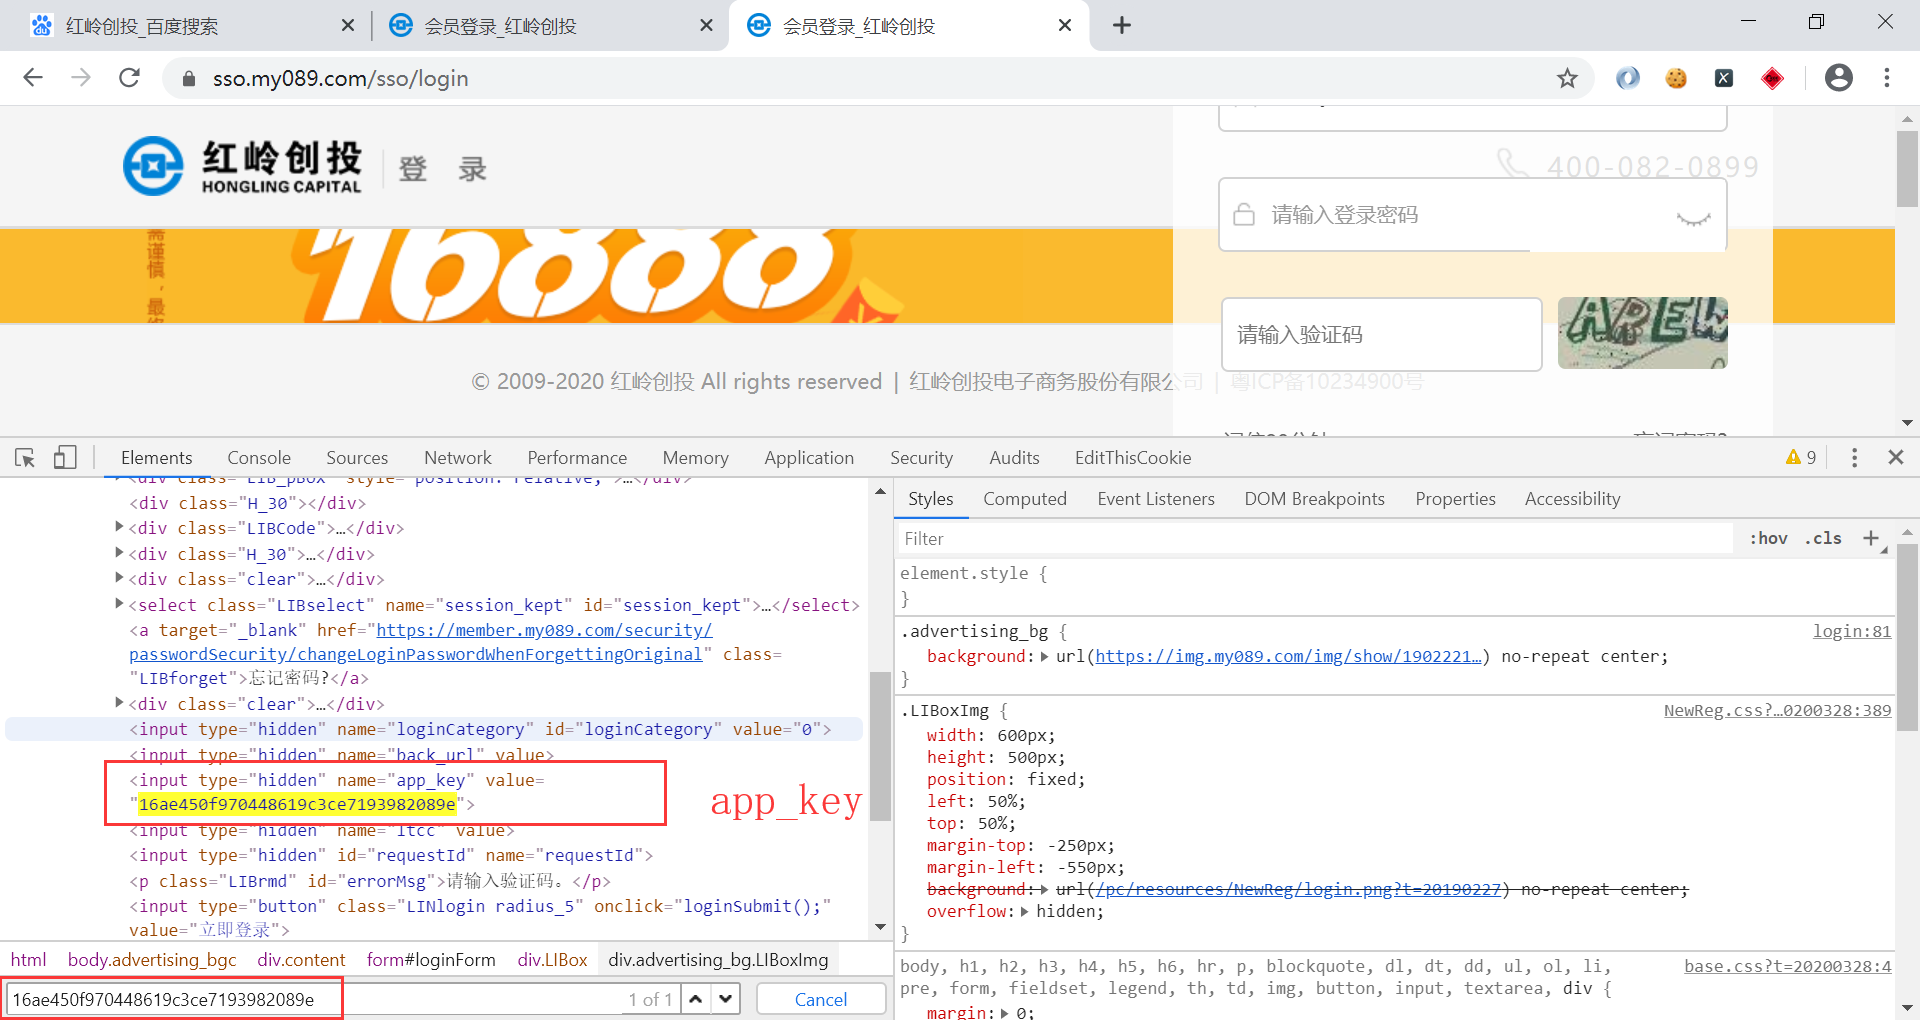Expand the margin property in base.css rule
This screenshot has height=1020, width=1920.
(x=1005, y=1013)
